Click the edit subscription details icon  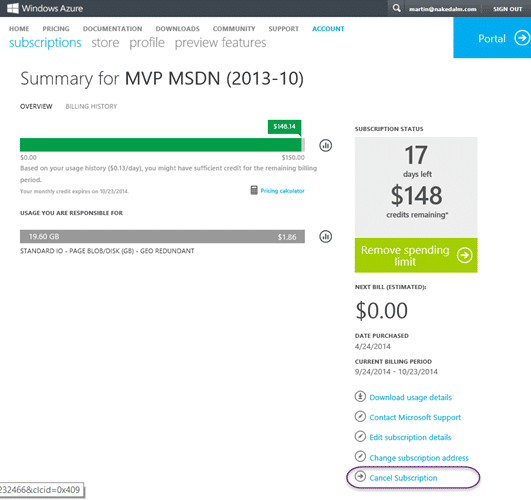[x=360, y=436]
